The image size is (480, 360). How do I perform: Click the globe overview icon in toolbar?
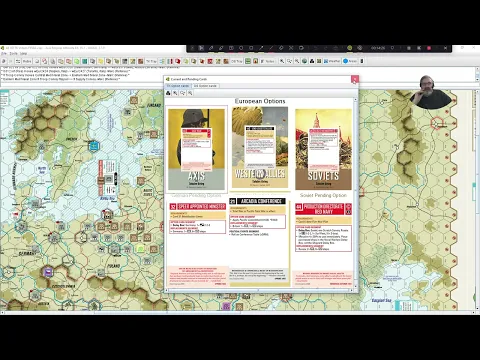click(304, 61)
